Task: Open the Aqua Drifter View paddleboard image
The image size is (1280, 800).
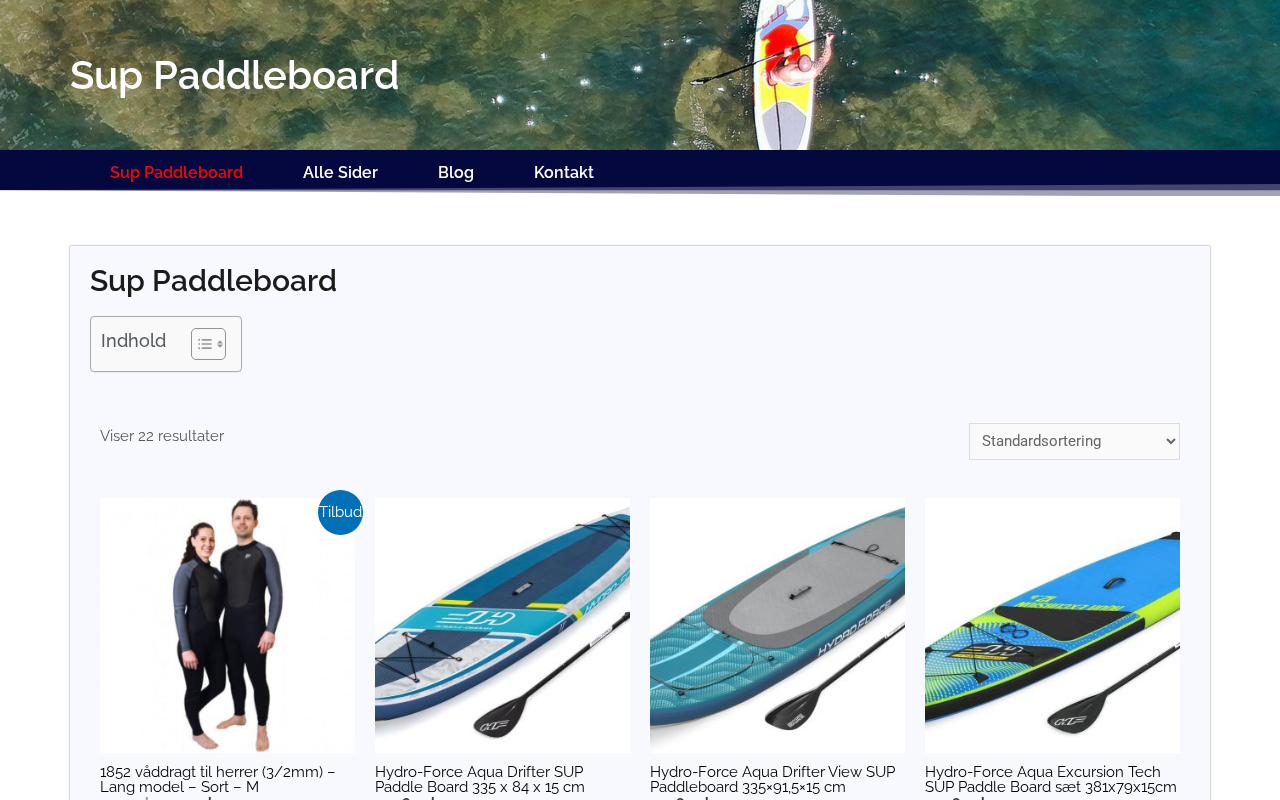Action: 777,625
